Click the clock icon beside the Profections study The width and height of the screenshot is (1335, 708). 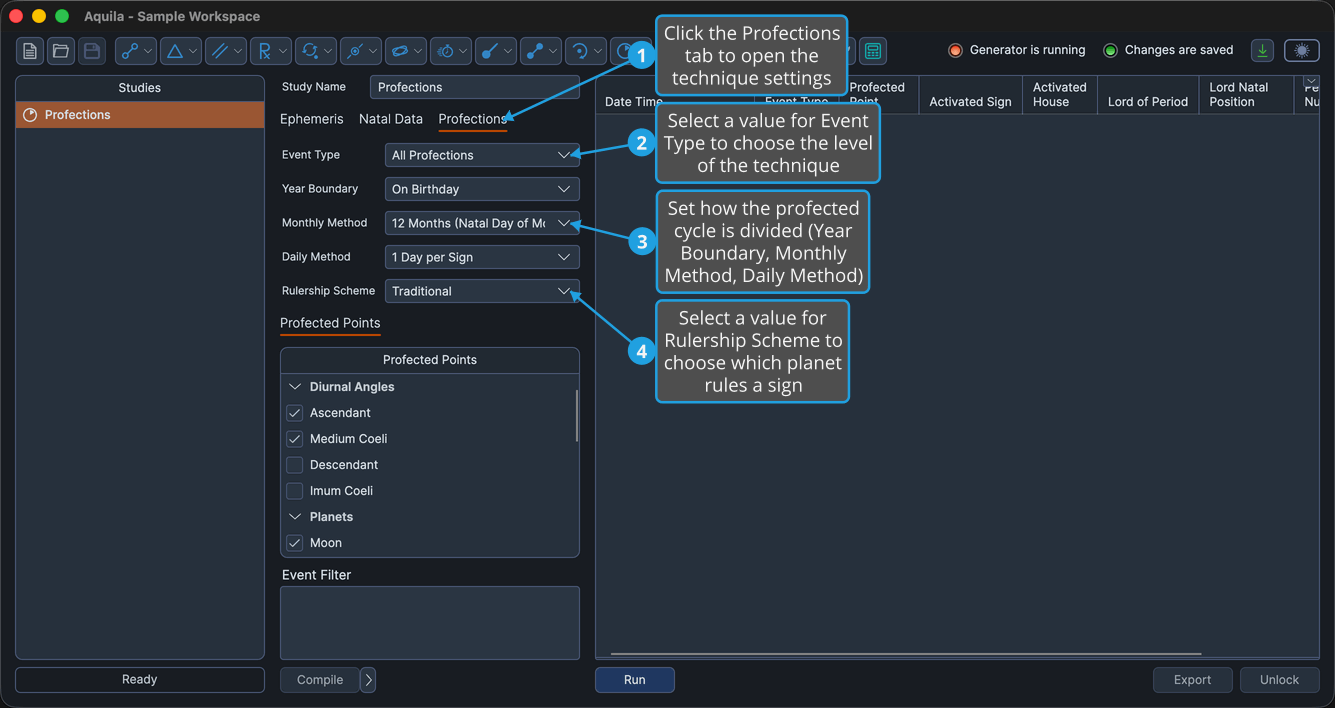30,115
